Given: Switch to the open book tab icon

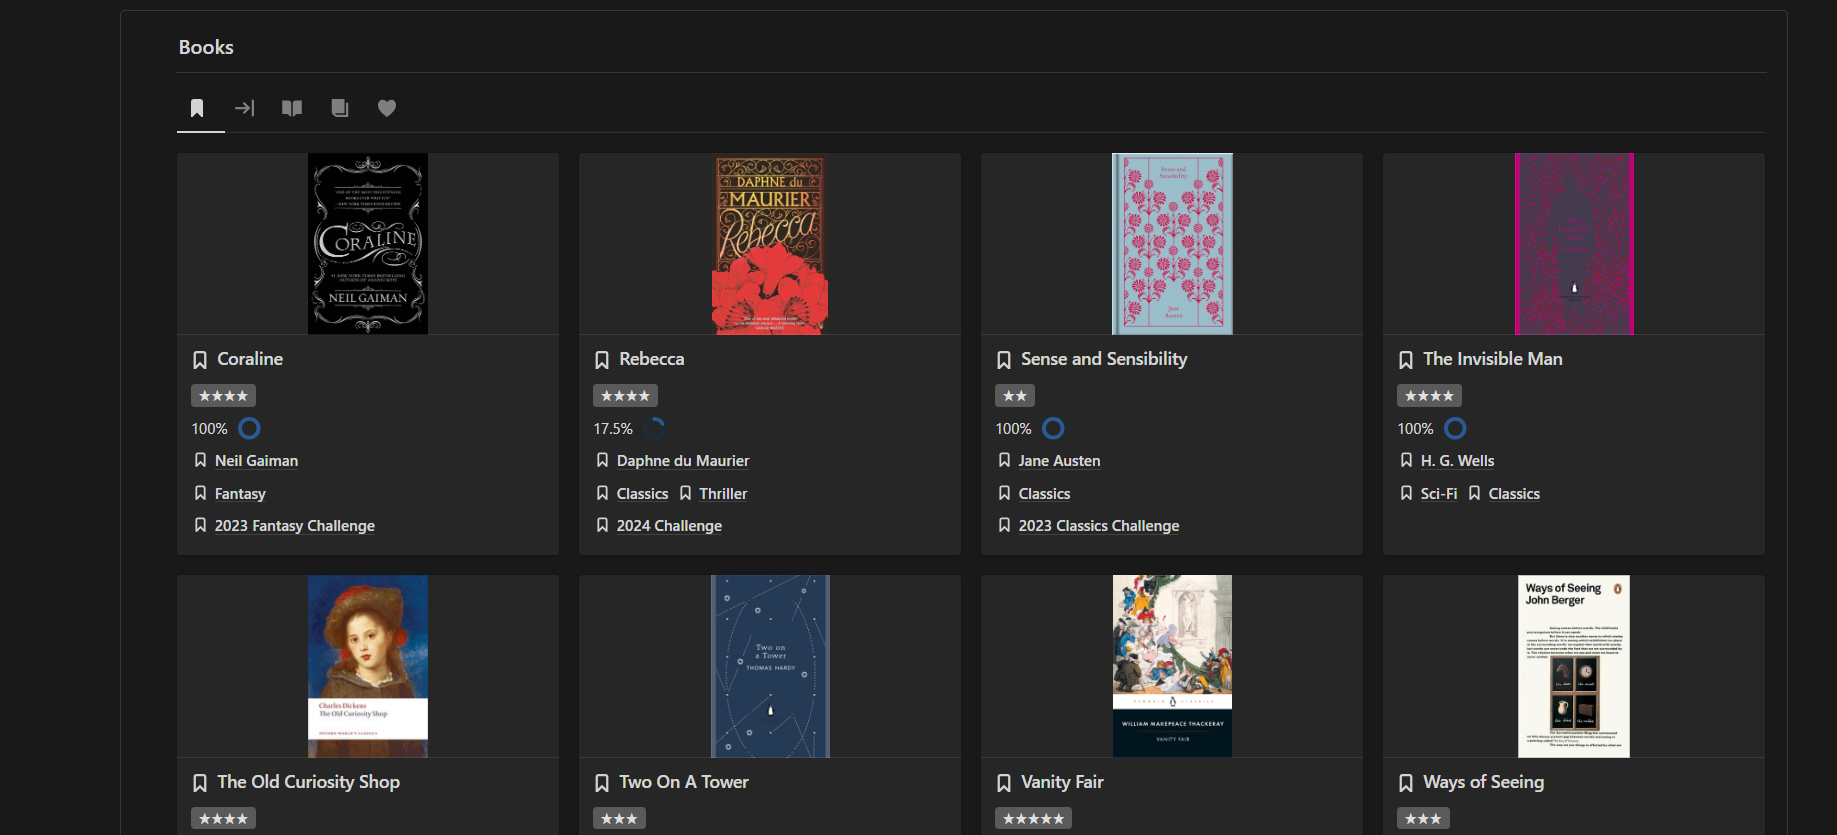Looking at the screenshot, I should 292,108.
